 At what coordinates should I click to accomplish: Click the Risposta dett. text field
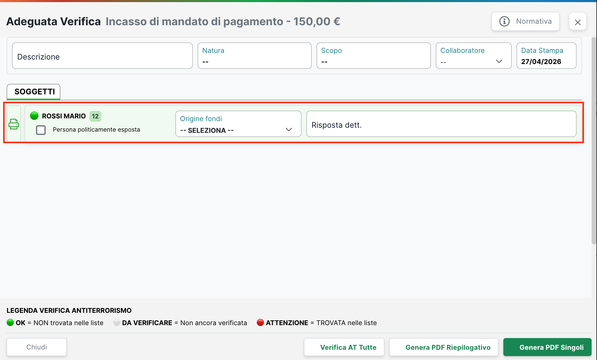click(441, 124)
